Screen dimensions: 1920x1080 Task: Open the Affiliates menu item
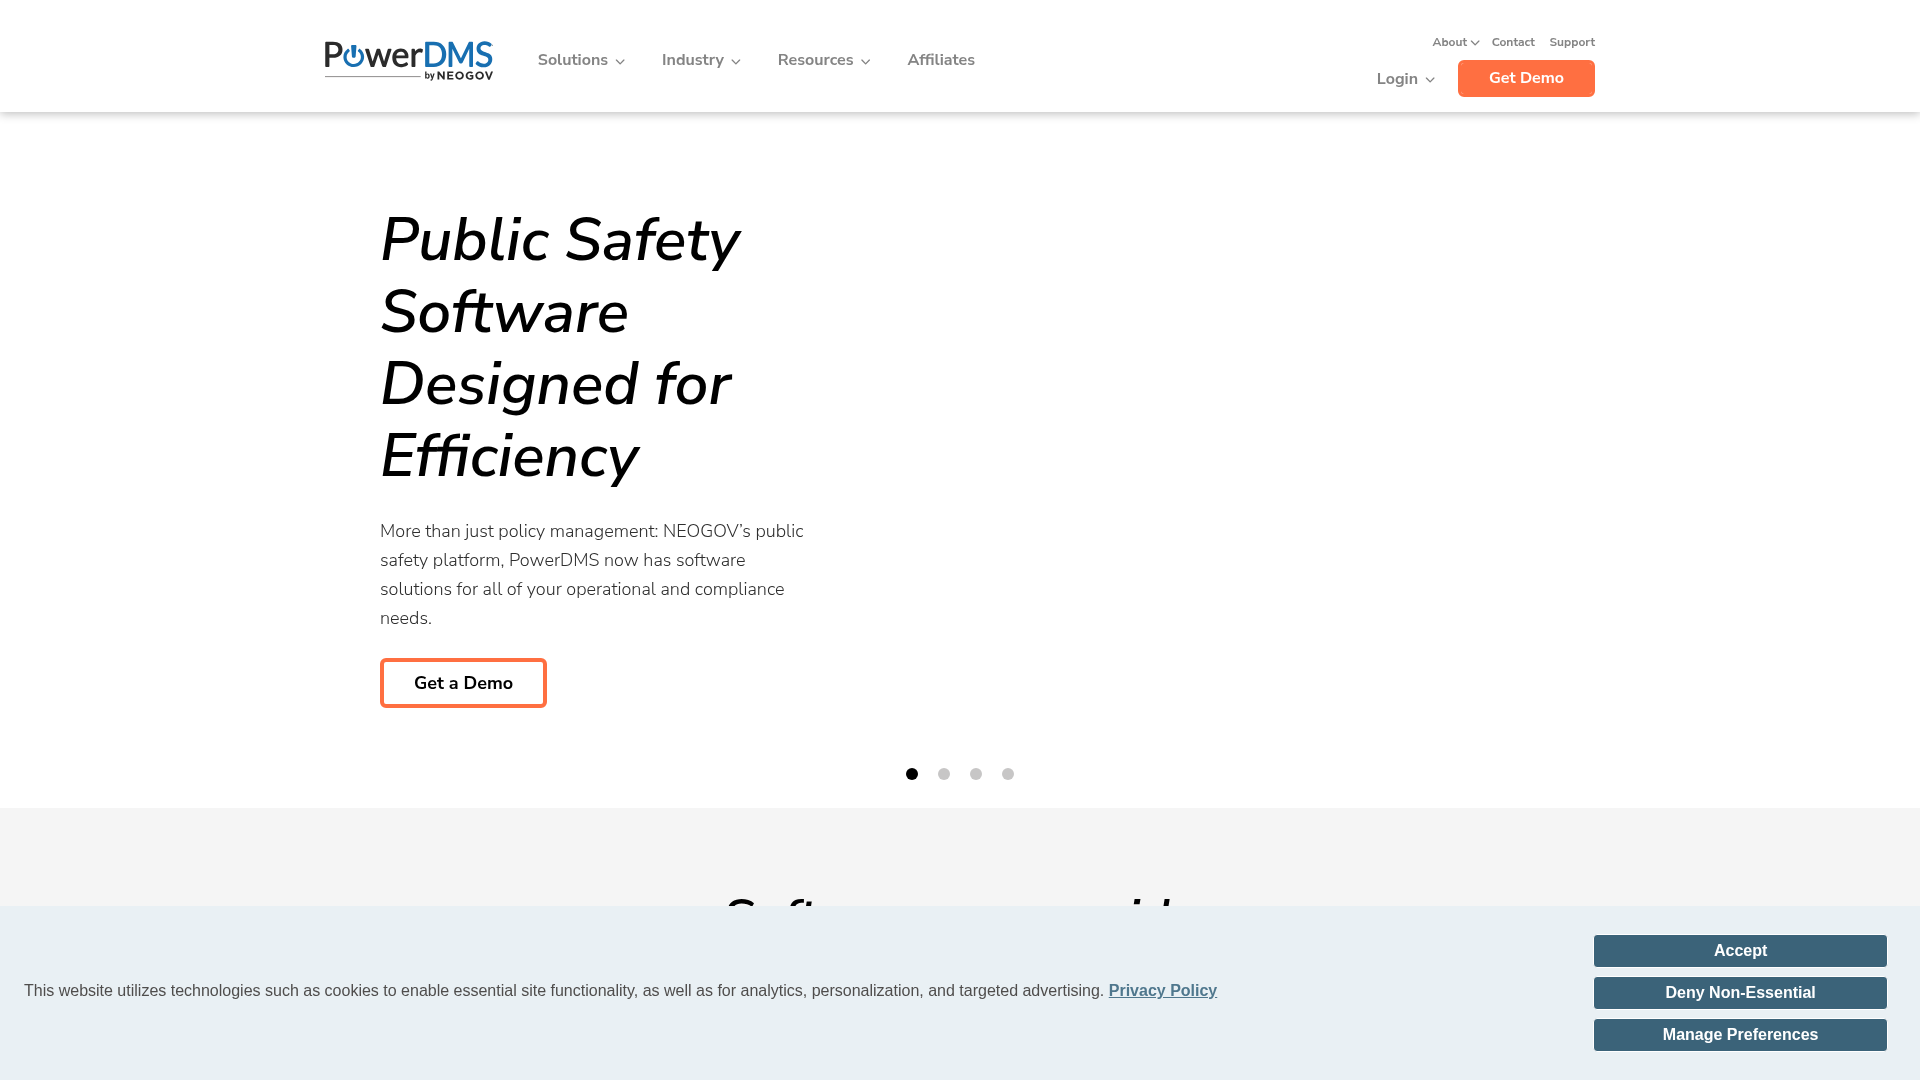[940, 60]
